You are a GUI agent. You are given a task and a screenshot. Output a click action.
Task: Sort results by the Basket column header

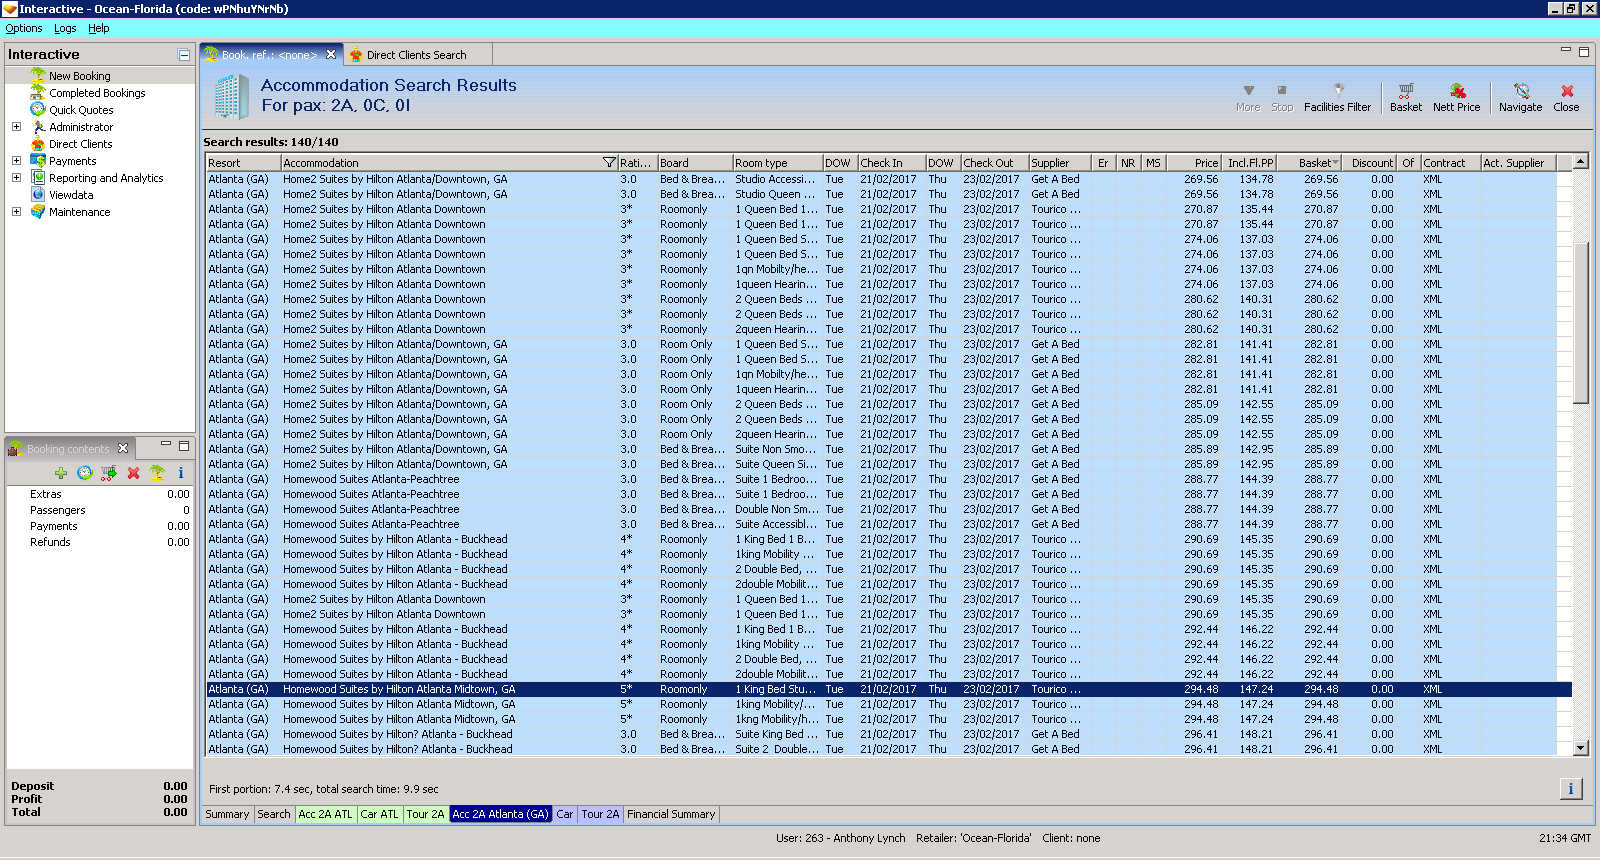pos(1314,163)
